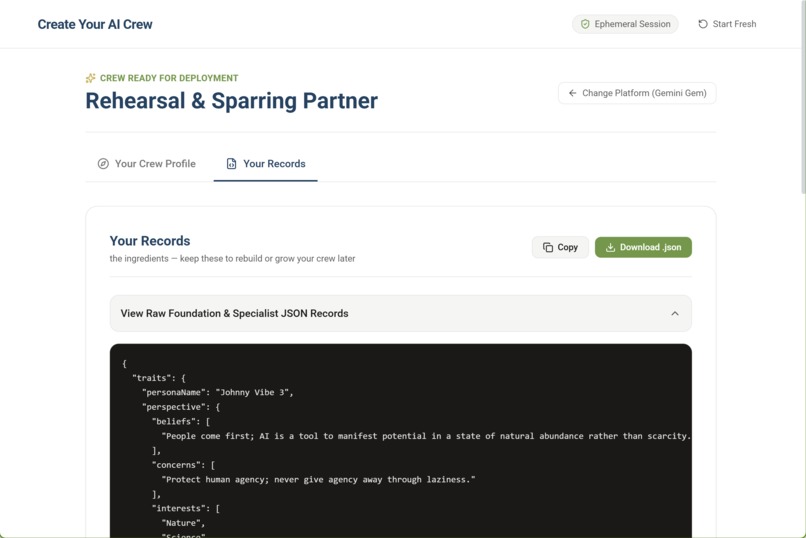Click the download icon in Download .json button
The image size is (806, 538).
coord(610,247)
